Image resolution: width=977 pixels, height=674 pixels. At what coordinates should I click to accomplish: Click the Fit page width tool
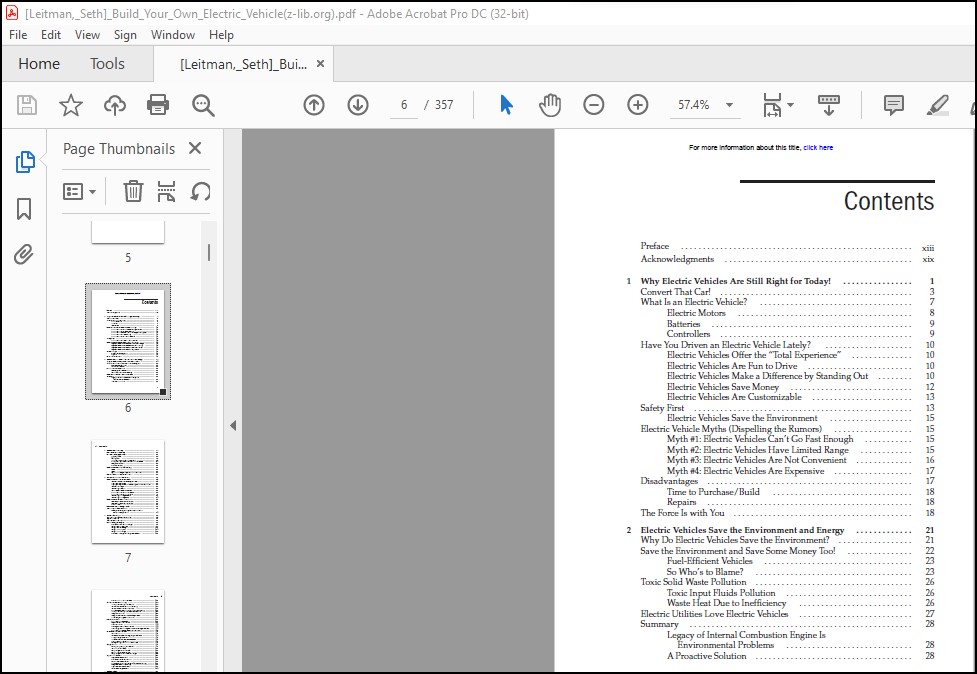click(773, 105)
